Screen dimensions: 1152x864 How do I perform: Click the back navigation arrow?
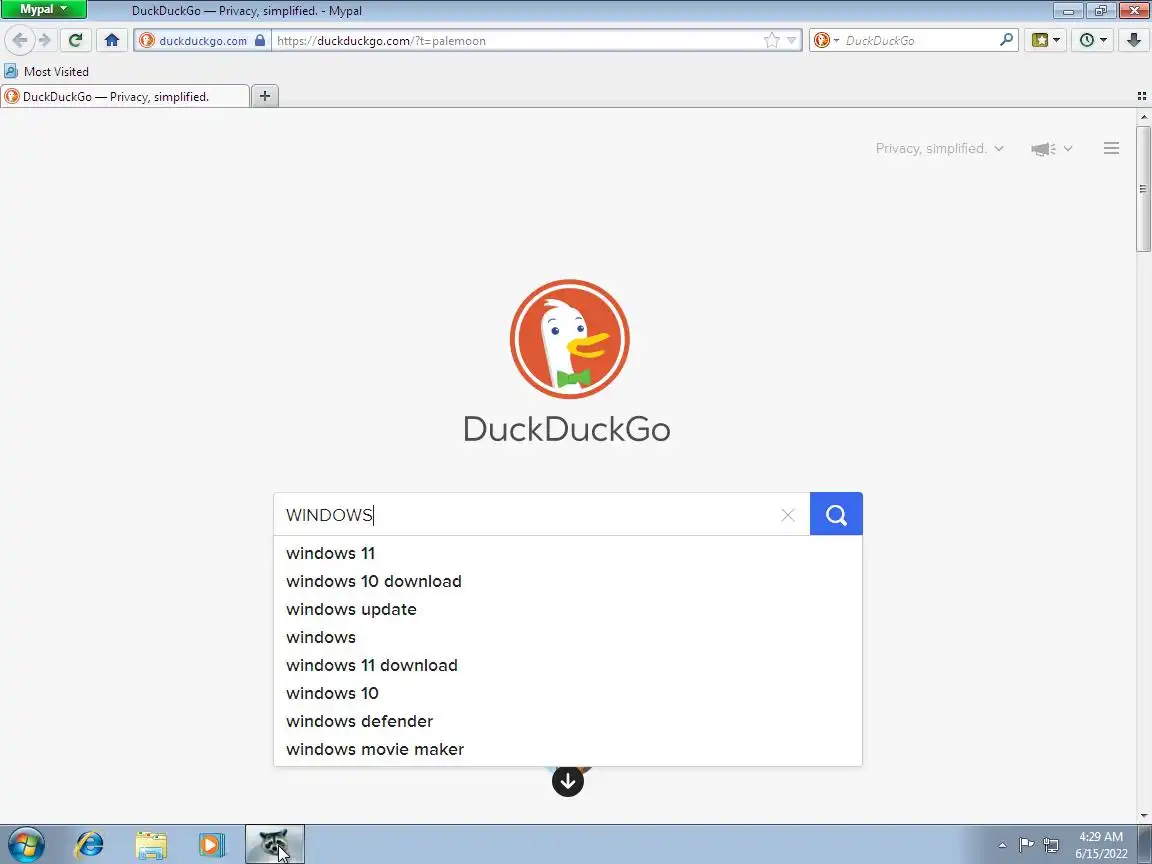coord(20,40)
